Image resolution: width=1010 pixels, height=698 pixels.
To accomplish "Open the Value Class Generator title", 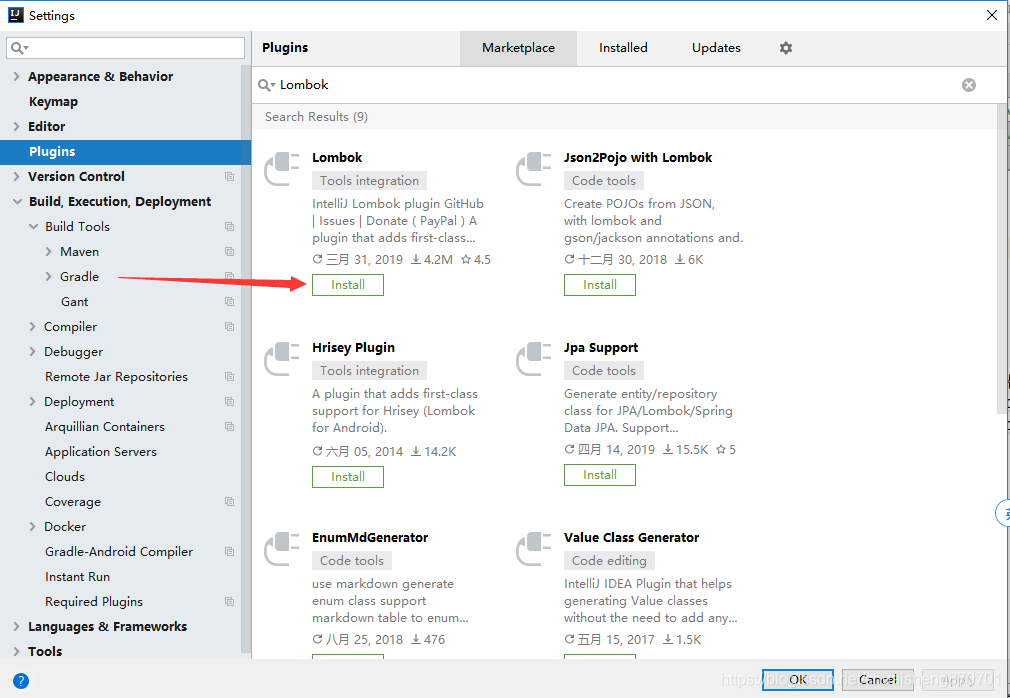I will pyautogui.click(x=631, y=538).
